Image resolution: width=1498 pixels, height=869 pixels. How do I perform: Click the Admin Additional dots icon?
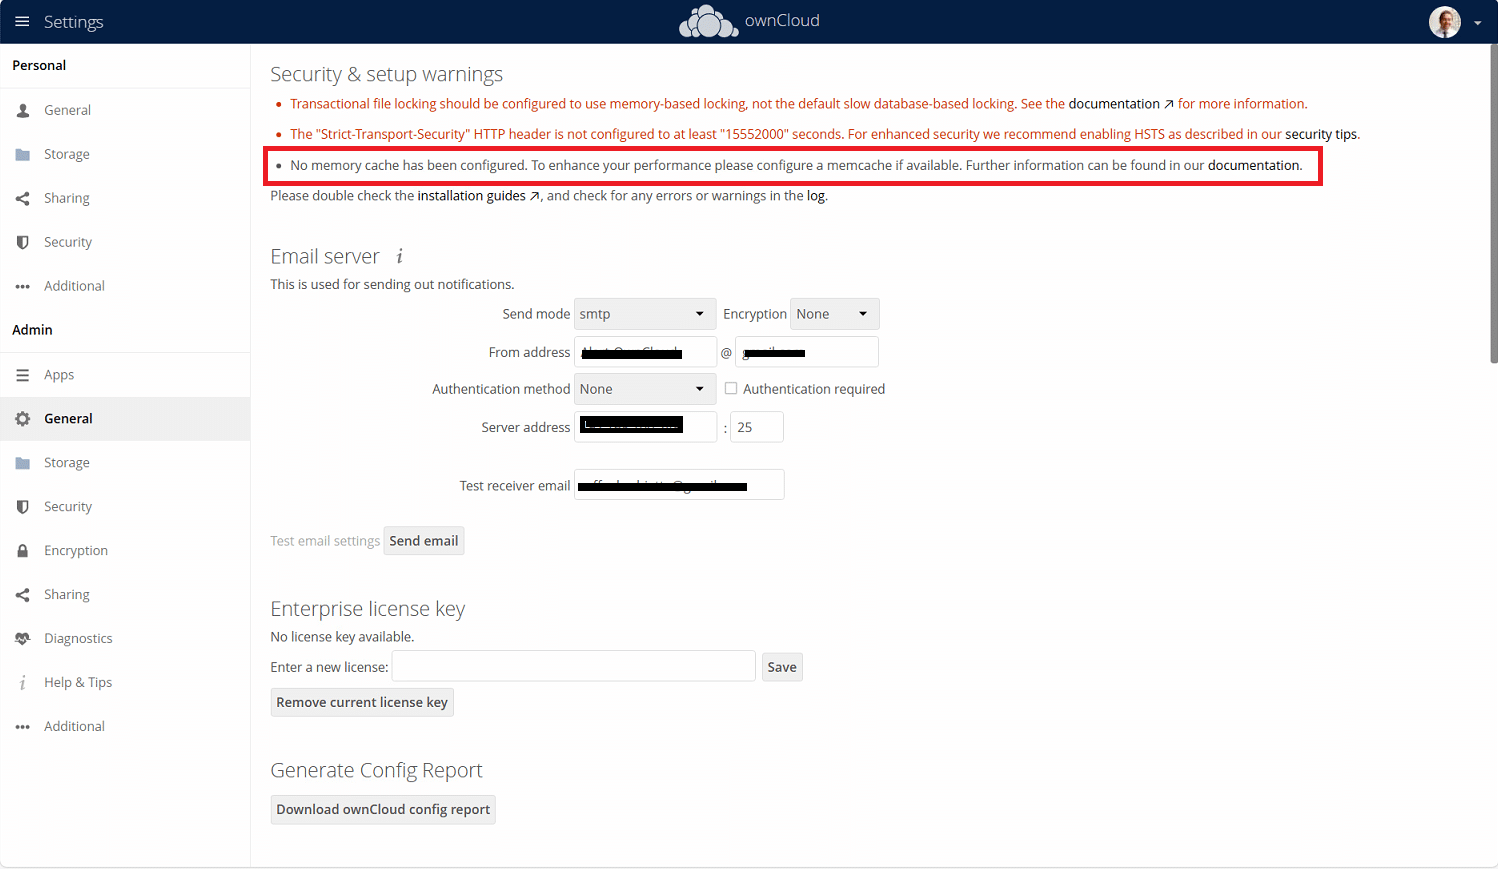tap(23, 727)
